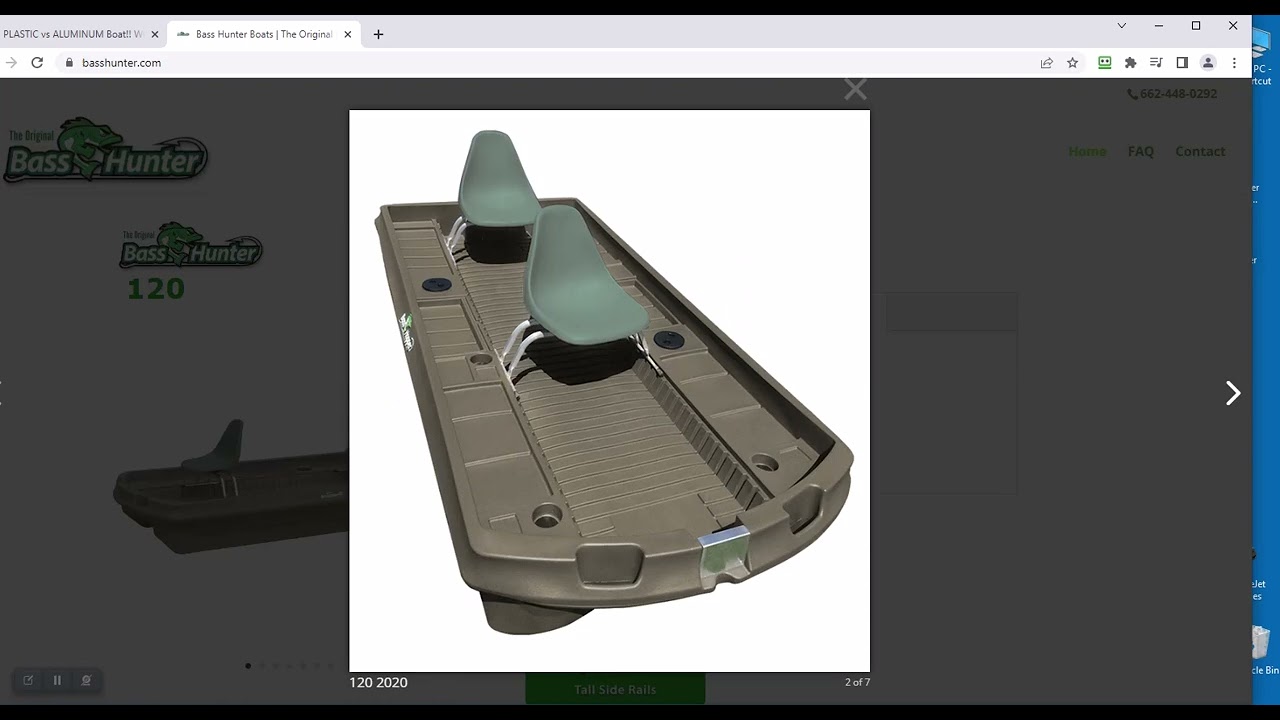
Task: Click the 662-448-0292 phone number
Action: tap(1172, 93)
